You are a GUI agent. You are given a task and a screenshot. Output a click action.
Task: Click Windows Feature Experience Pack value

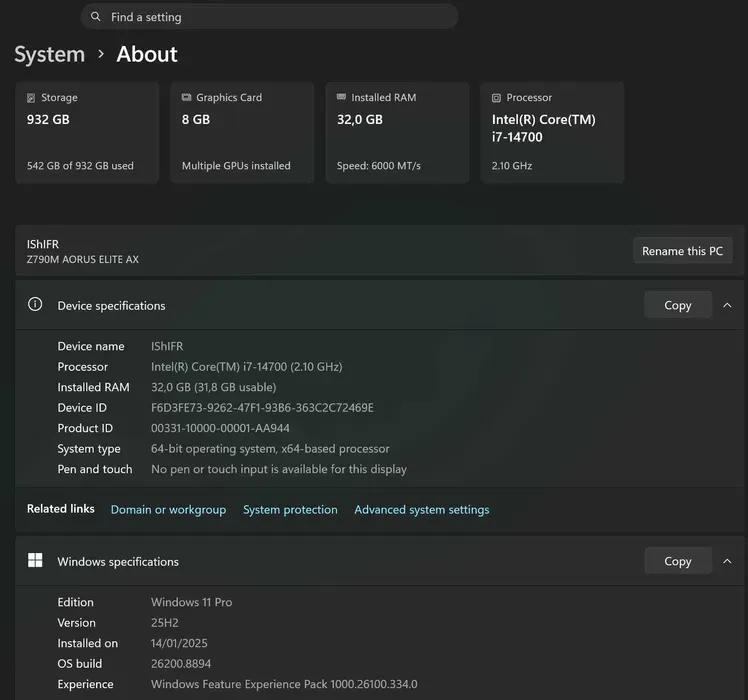click(x=284, y=684)
